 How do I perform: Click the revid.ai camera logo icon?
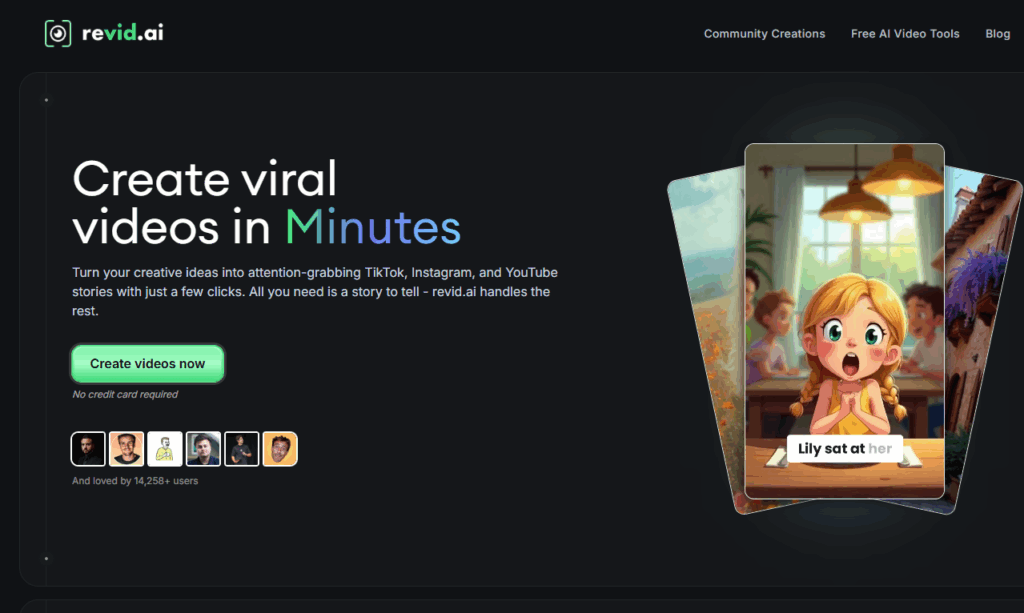click(x=57, y=33)
